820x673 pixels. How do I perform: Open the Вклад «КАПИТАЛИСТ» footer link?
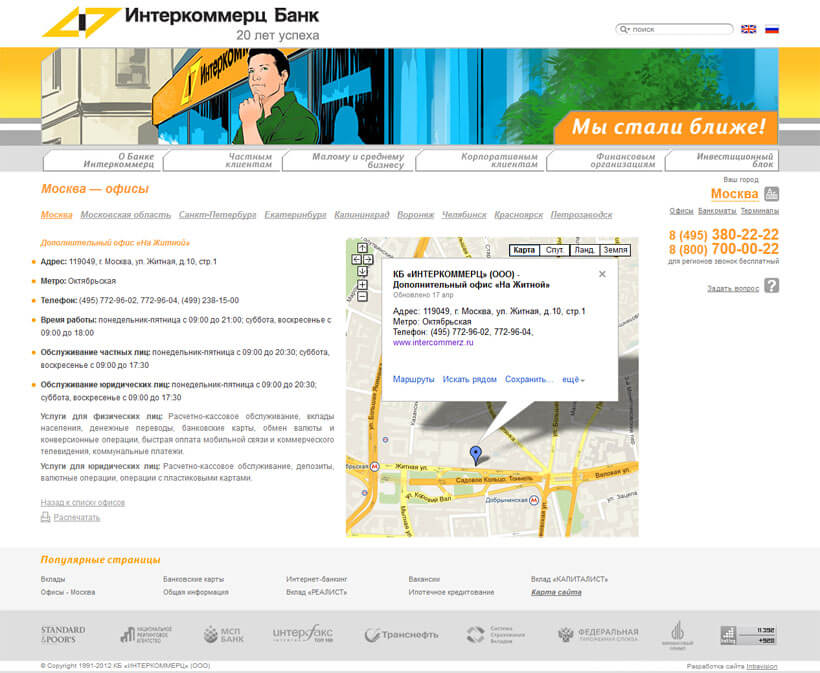(x=569, y=579)
